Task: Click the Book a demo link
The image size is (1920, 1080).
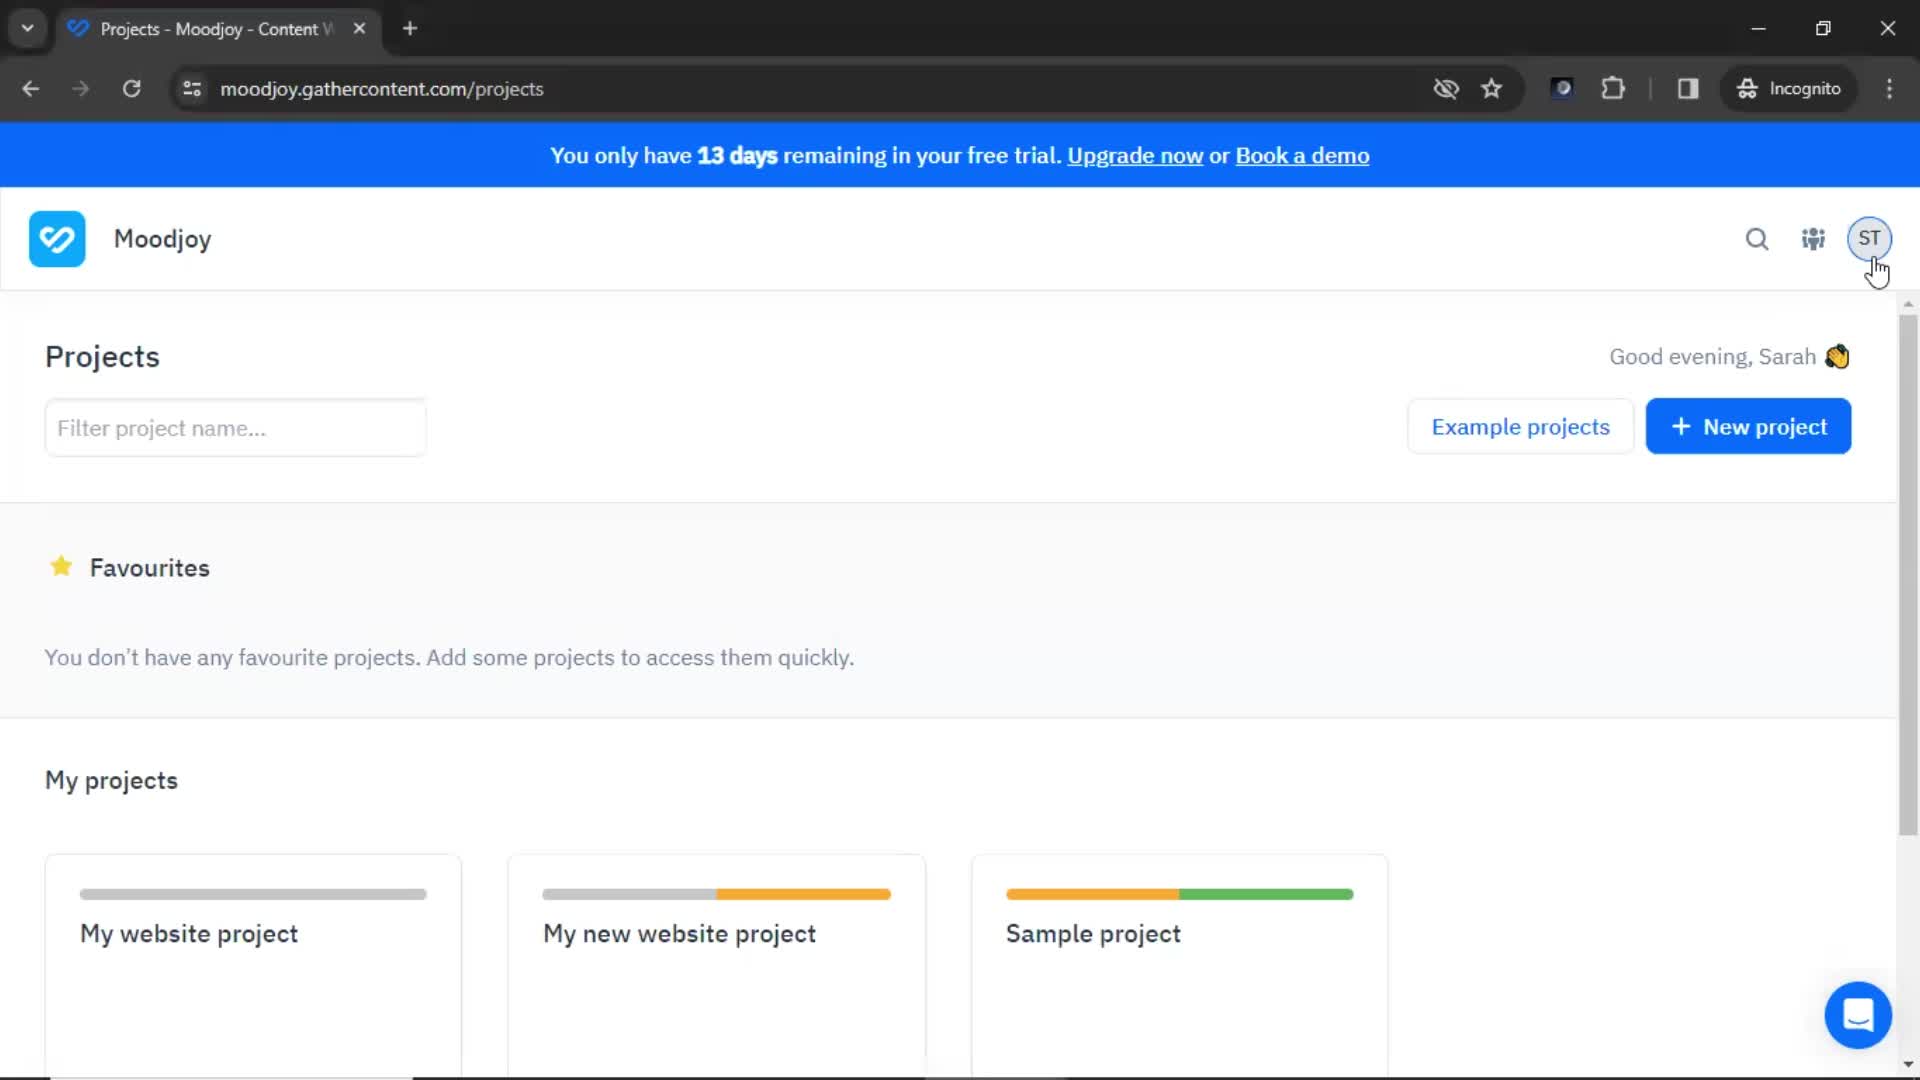Action: 1303,156
